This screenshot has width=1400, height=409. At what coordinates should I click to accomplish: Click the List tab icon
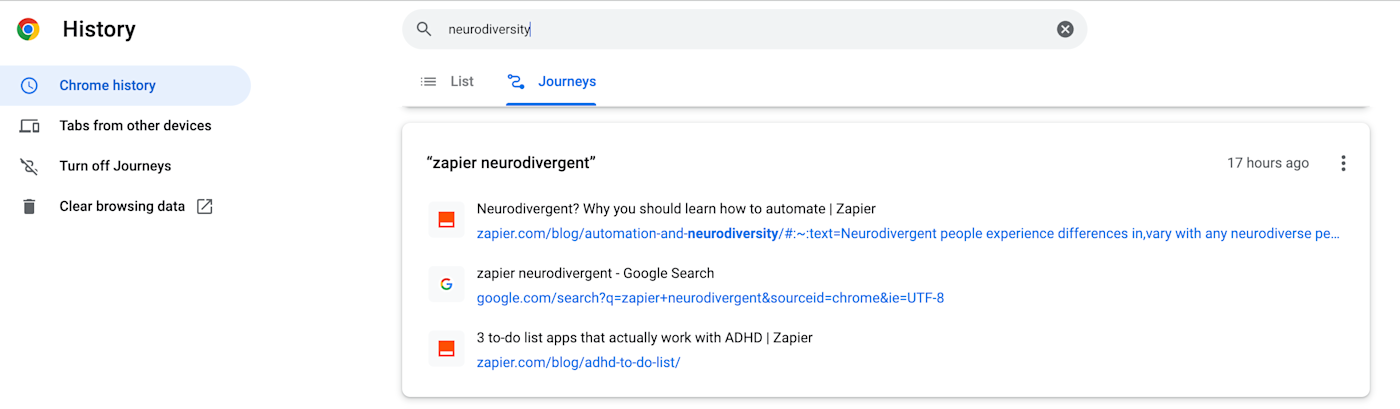[x=429, y=81]
